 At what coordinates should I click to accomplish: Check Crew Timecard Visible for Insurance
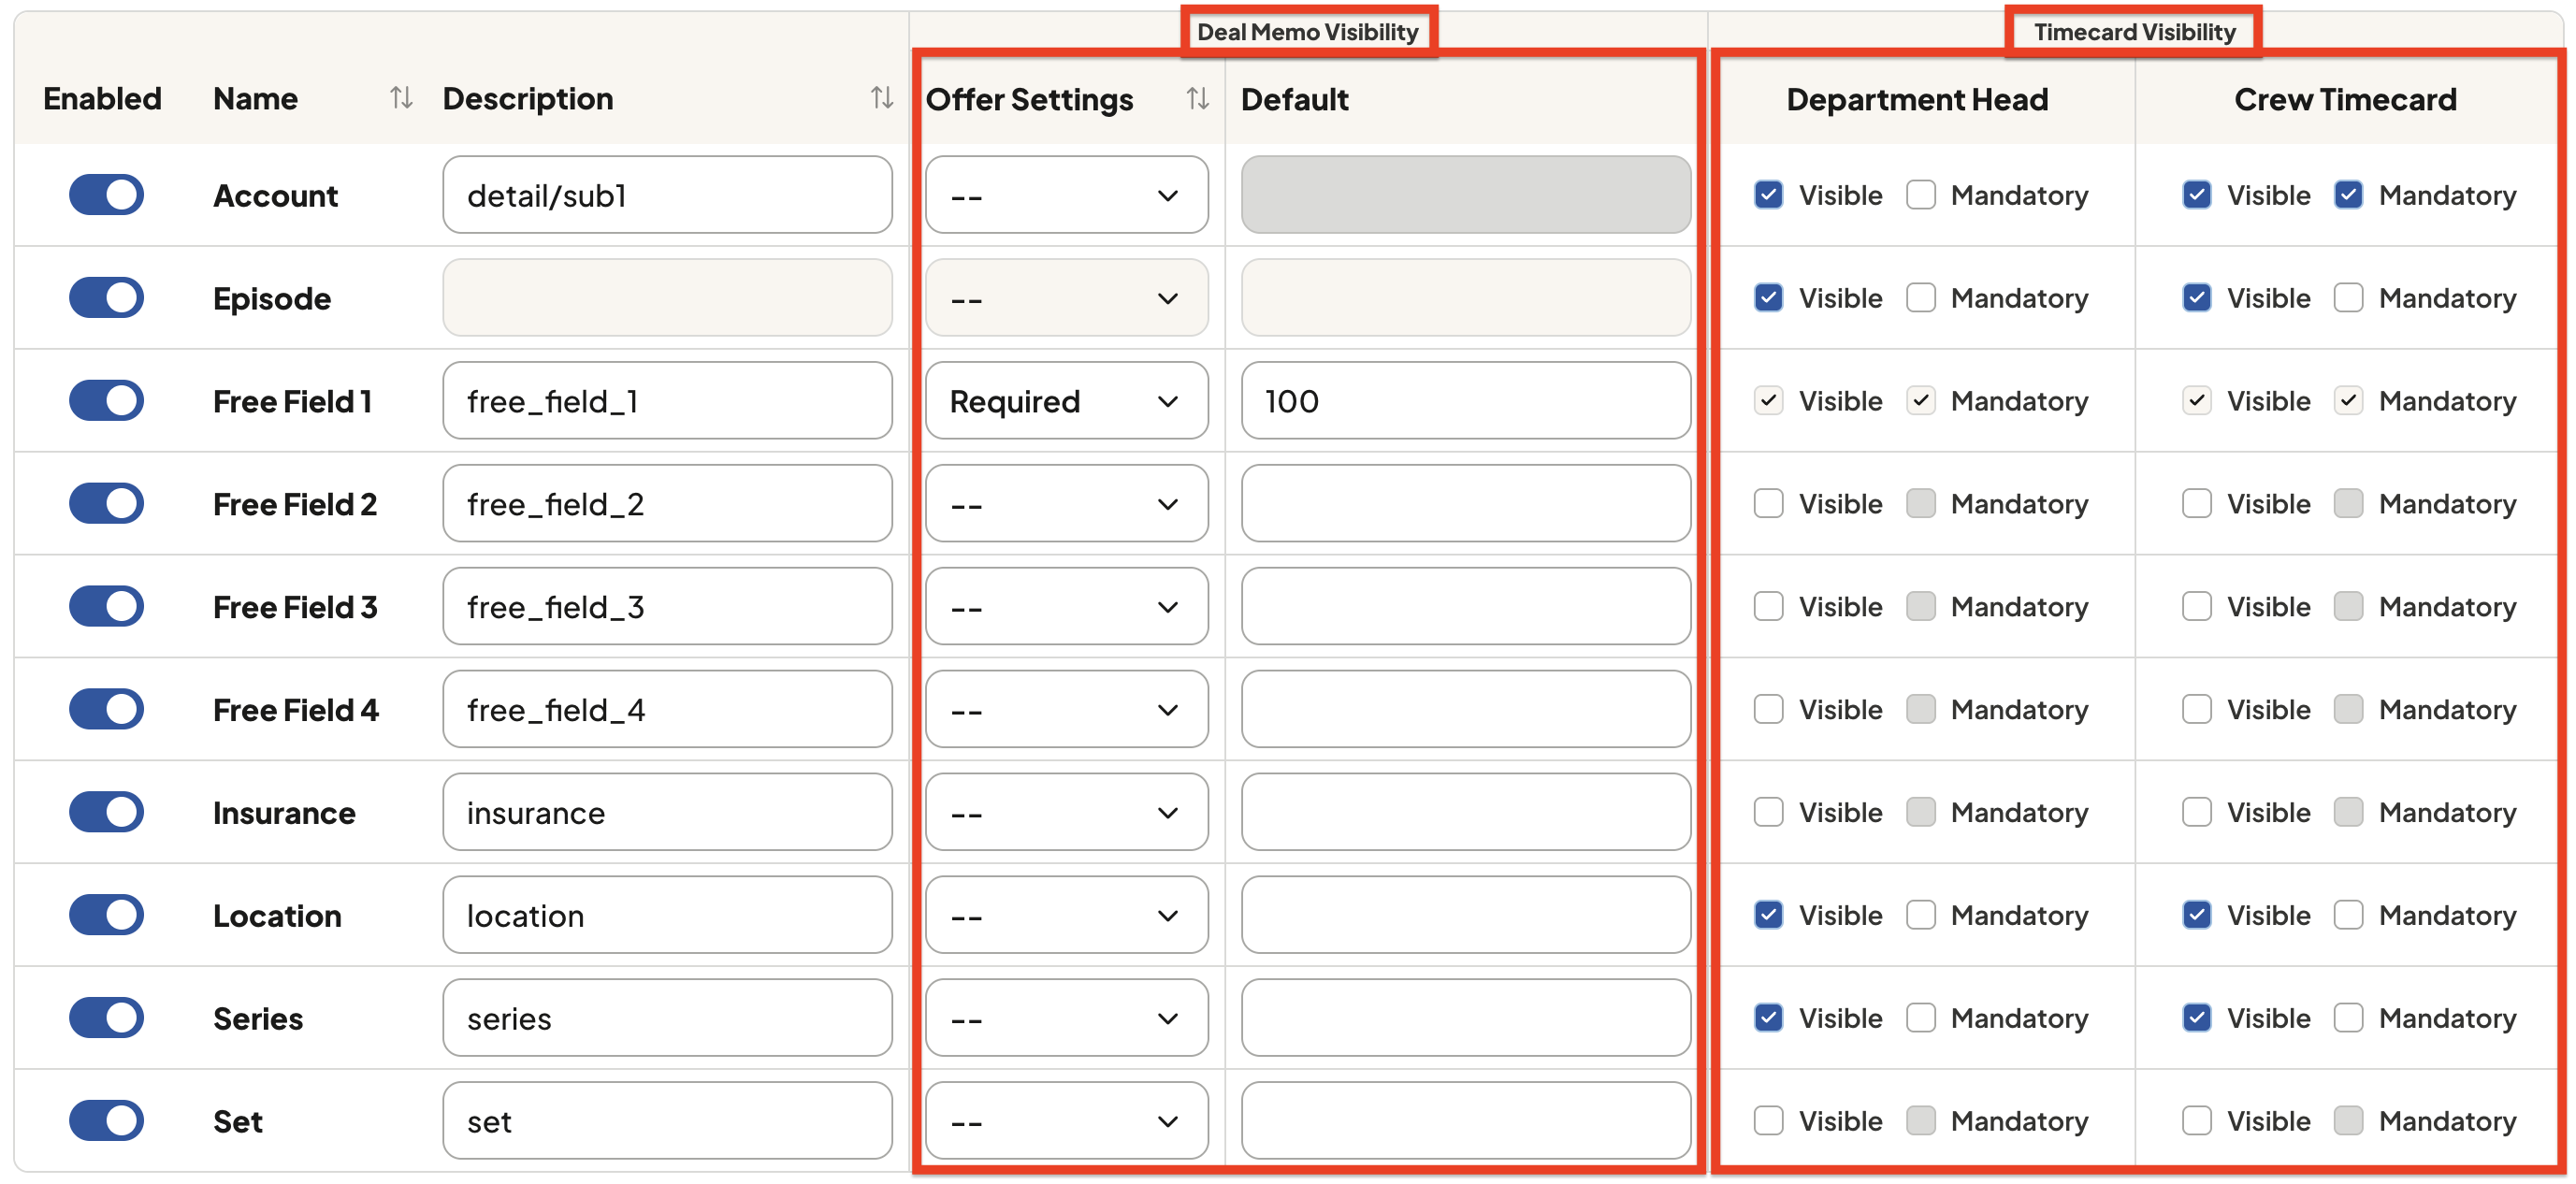pyautogui.click(x=2196, y=812)
